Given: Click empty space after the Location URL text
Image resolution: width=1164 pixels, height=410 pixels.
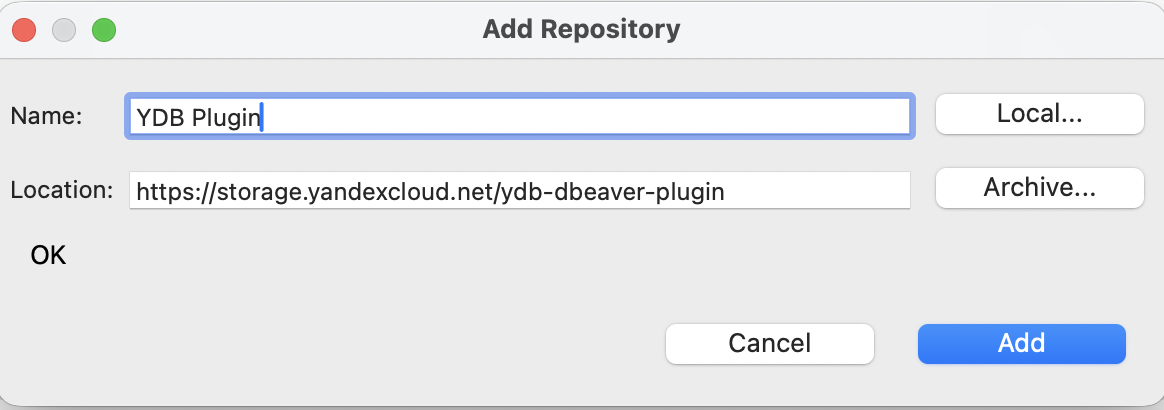Looking at the screenshot, I should (817, 192).
